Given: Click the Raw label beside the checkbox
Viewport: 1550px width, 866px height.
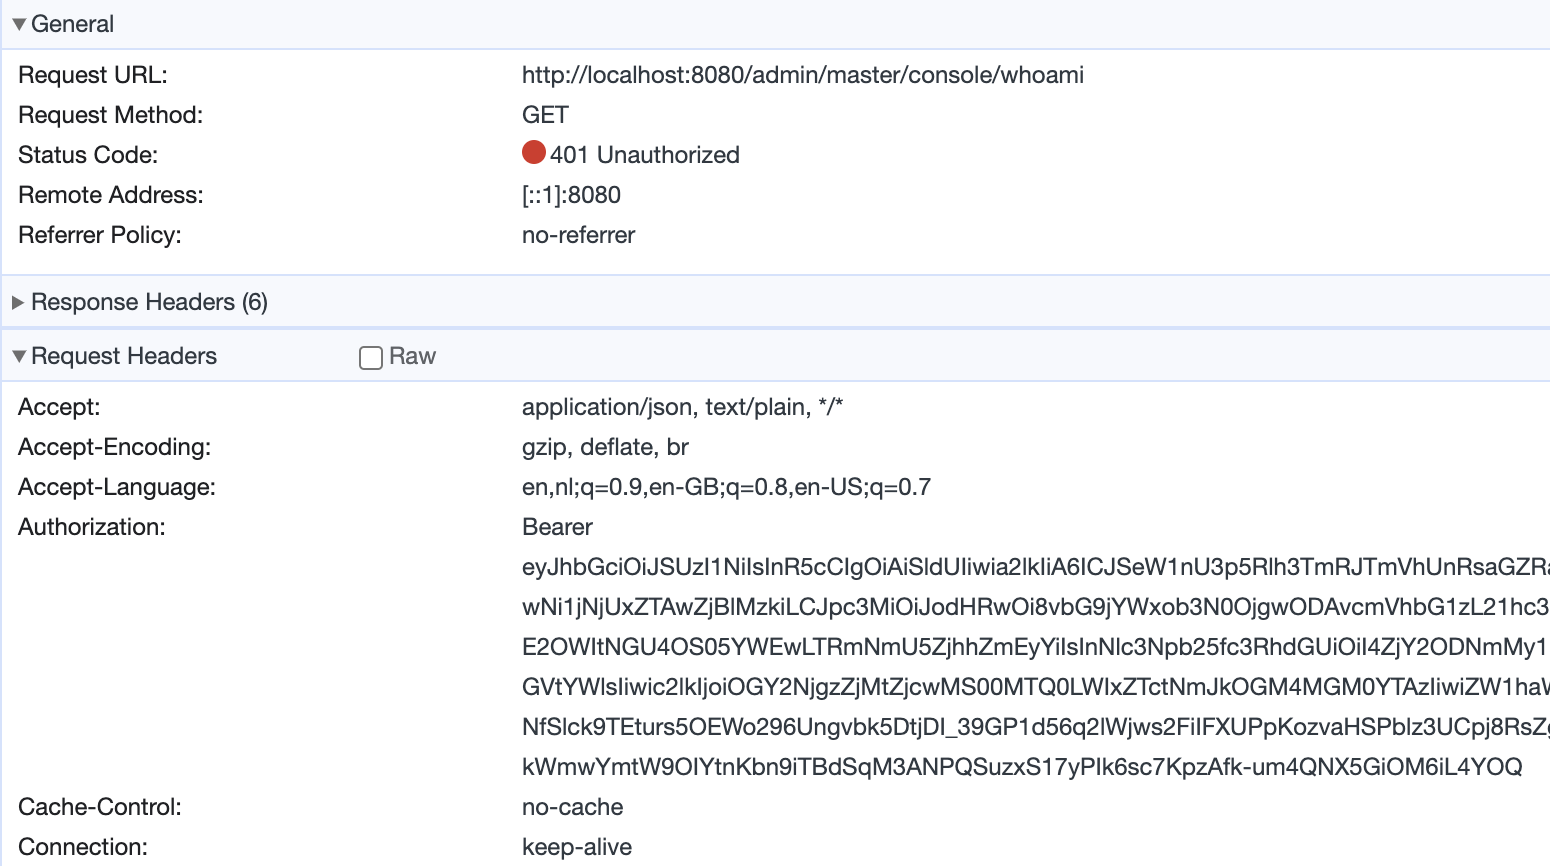Looking at the screenshot, I should coord(412,356).
